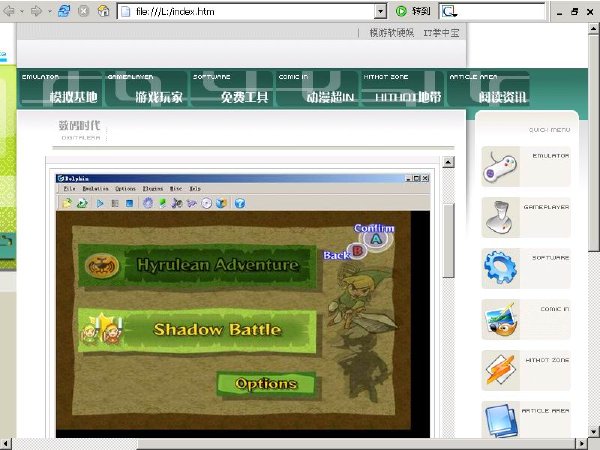This screenshot has width=600, height=450.
Task: Click the blue question mark Help icon in Dolphin
Action: [240, 203]
